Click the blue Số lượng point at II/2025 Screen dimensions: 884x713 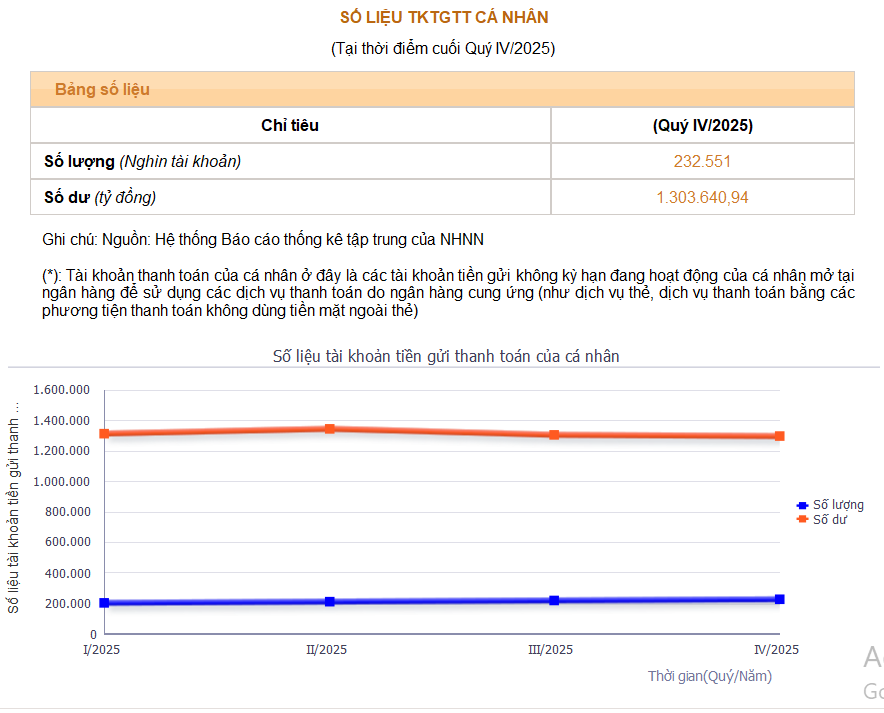[329, 602]
